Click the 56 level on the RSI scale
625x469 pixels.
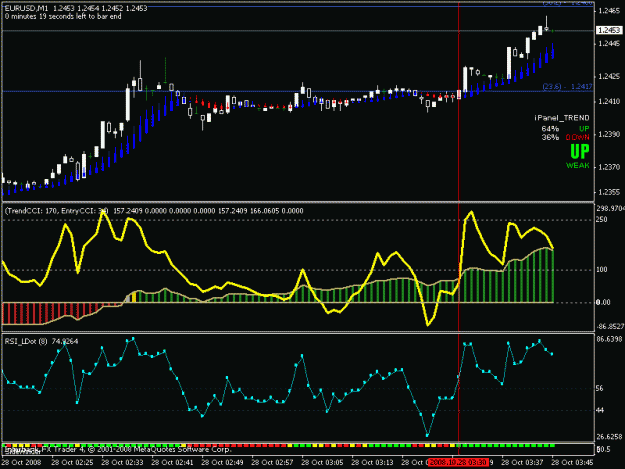tap(599, 389)
